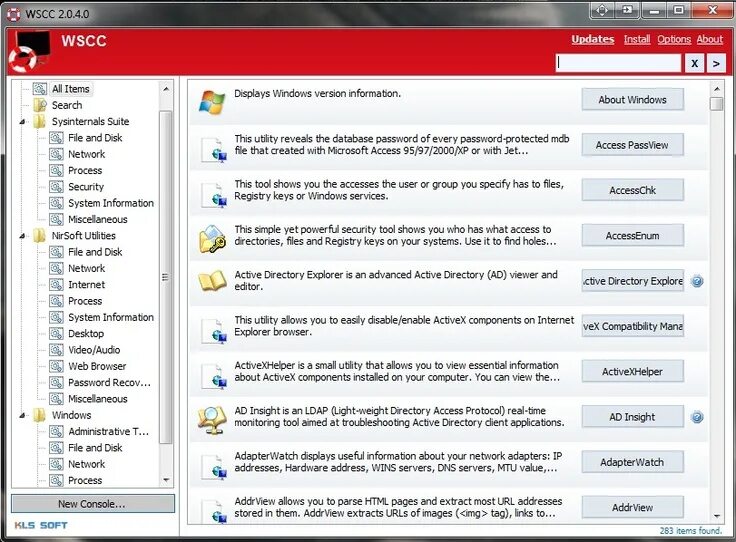Viewport: 736px width, 542px height.
Task: Click the Access PassView row icon
Action: click(x=214, y=150)
